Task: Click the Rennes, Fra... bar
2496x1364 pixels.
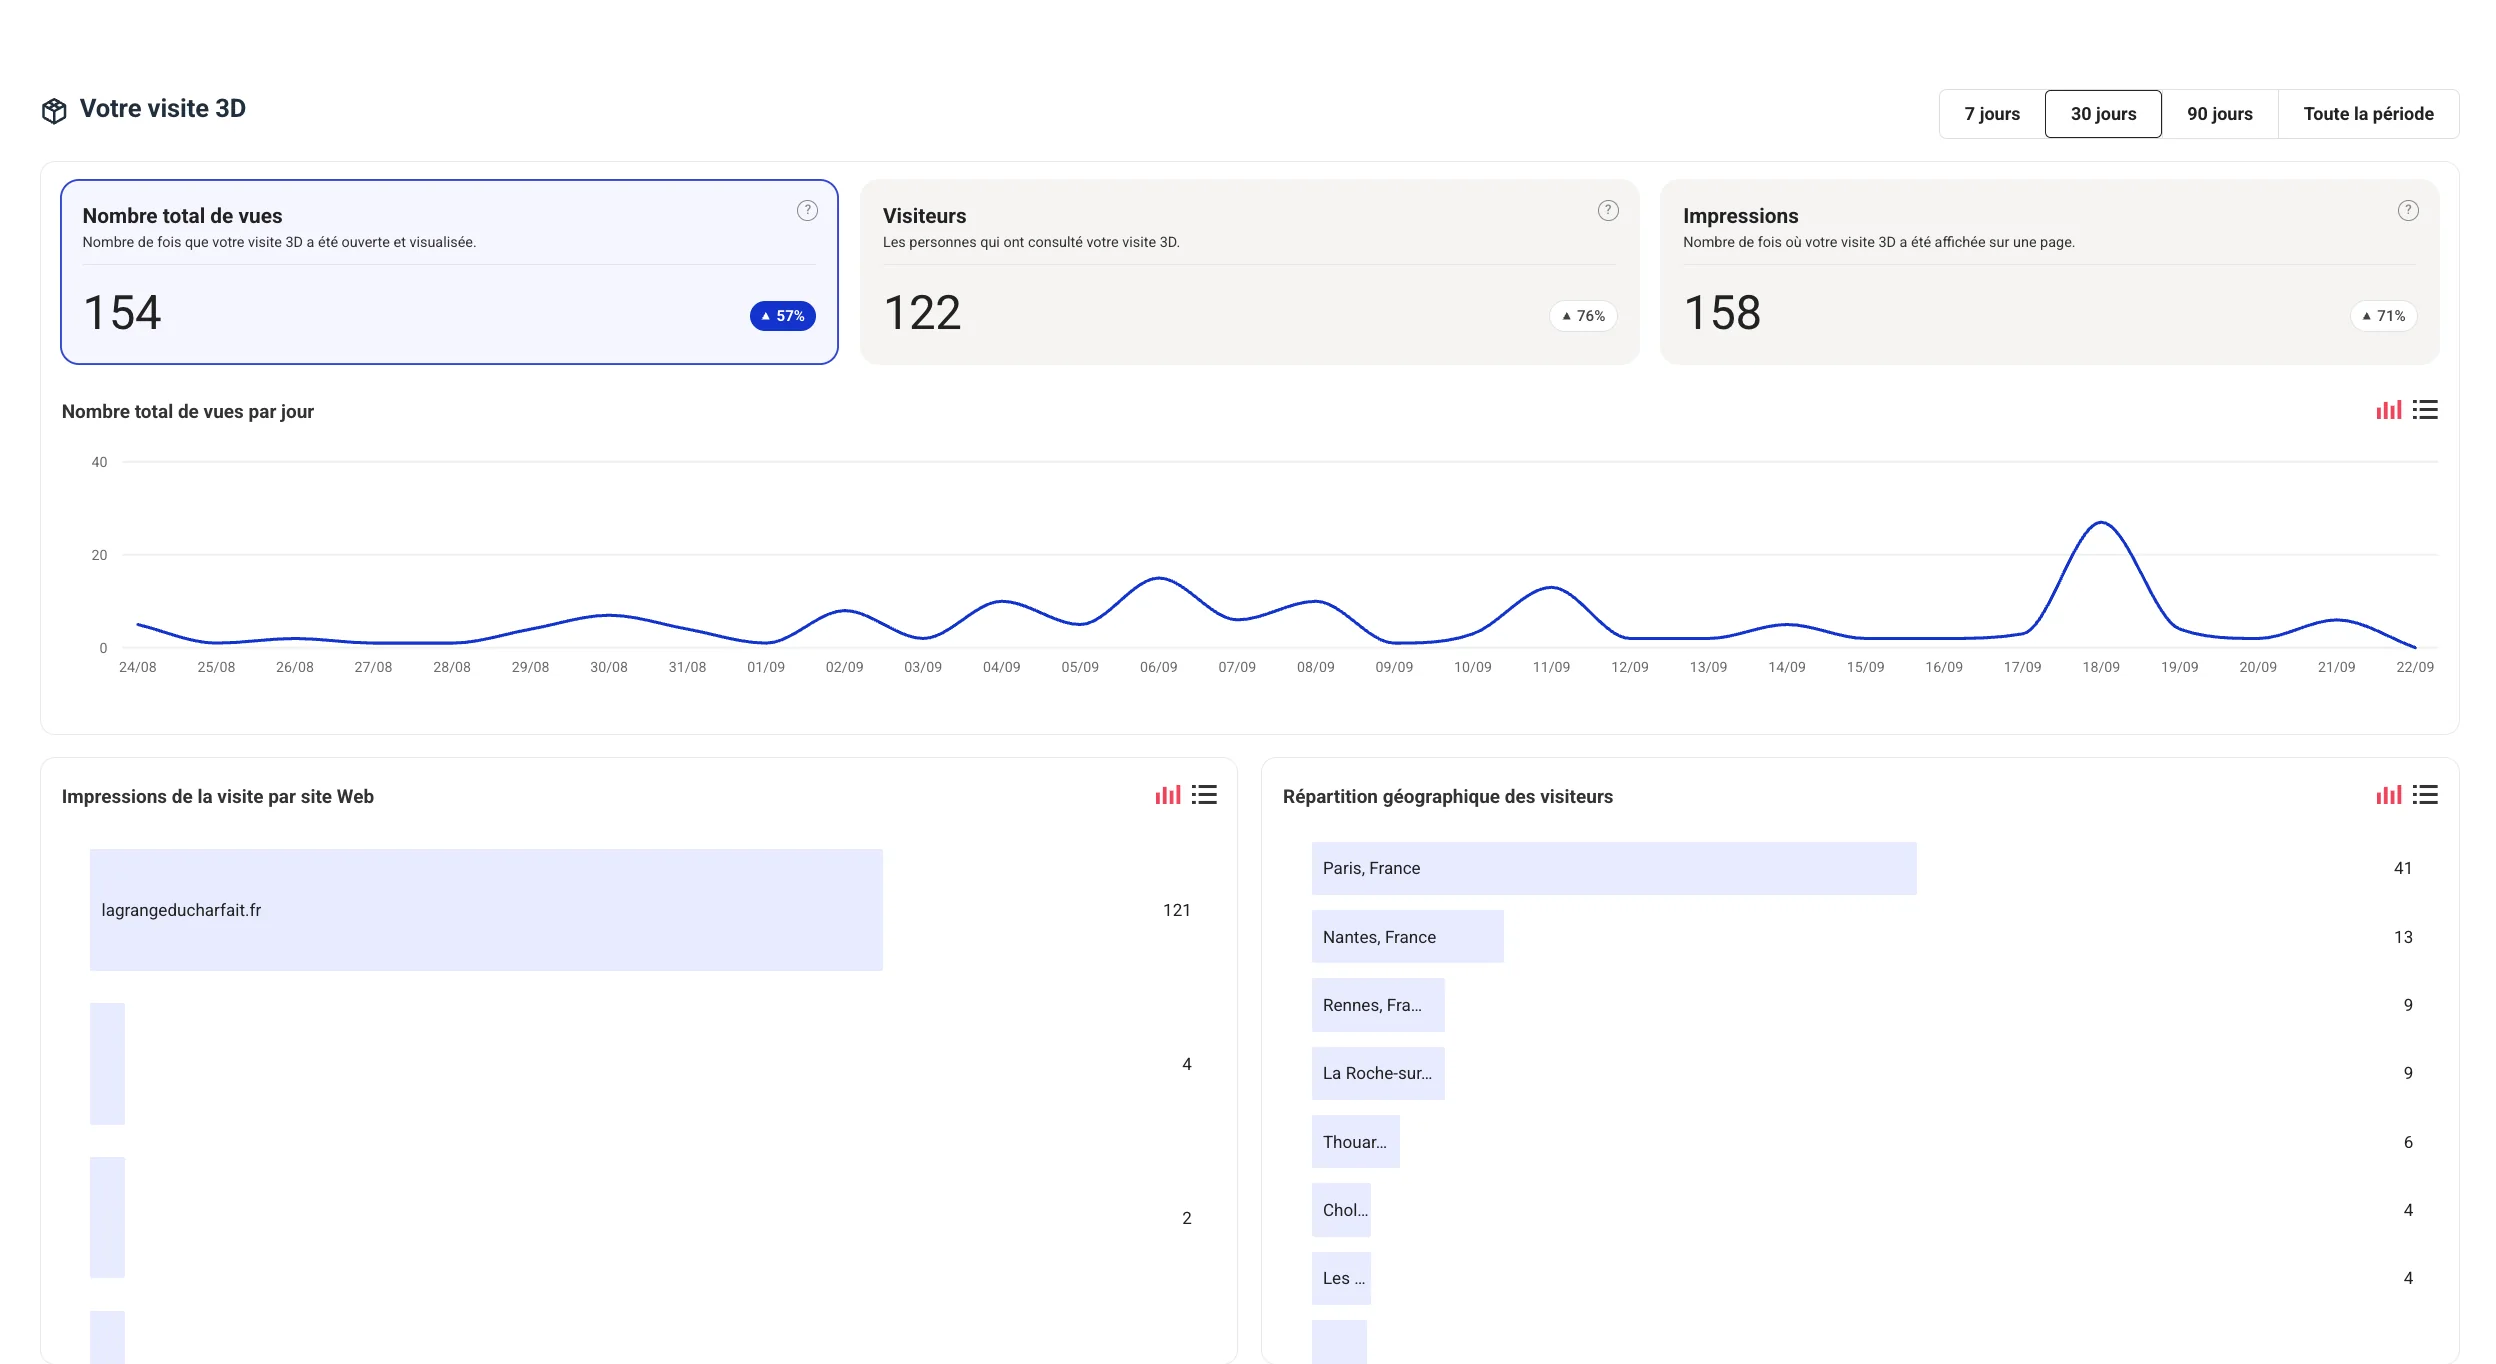Action: tap(1378, 1005)
